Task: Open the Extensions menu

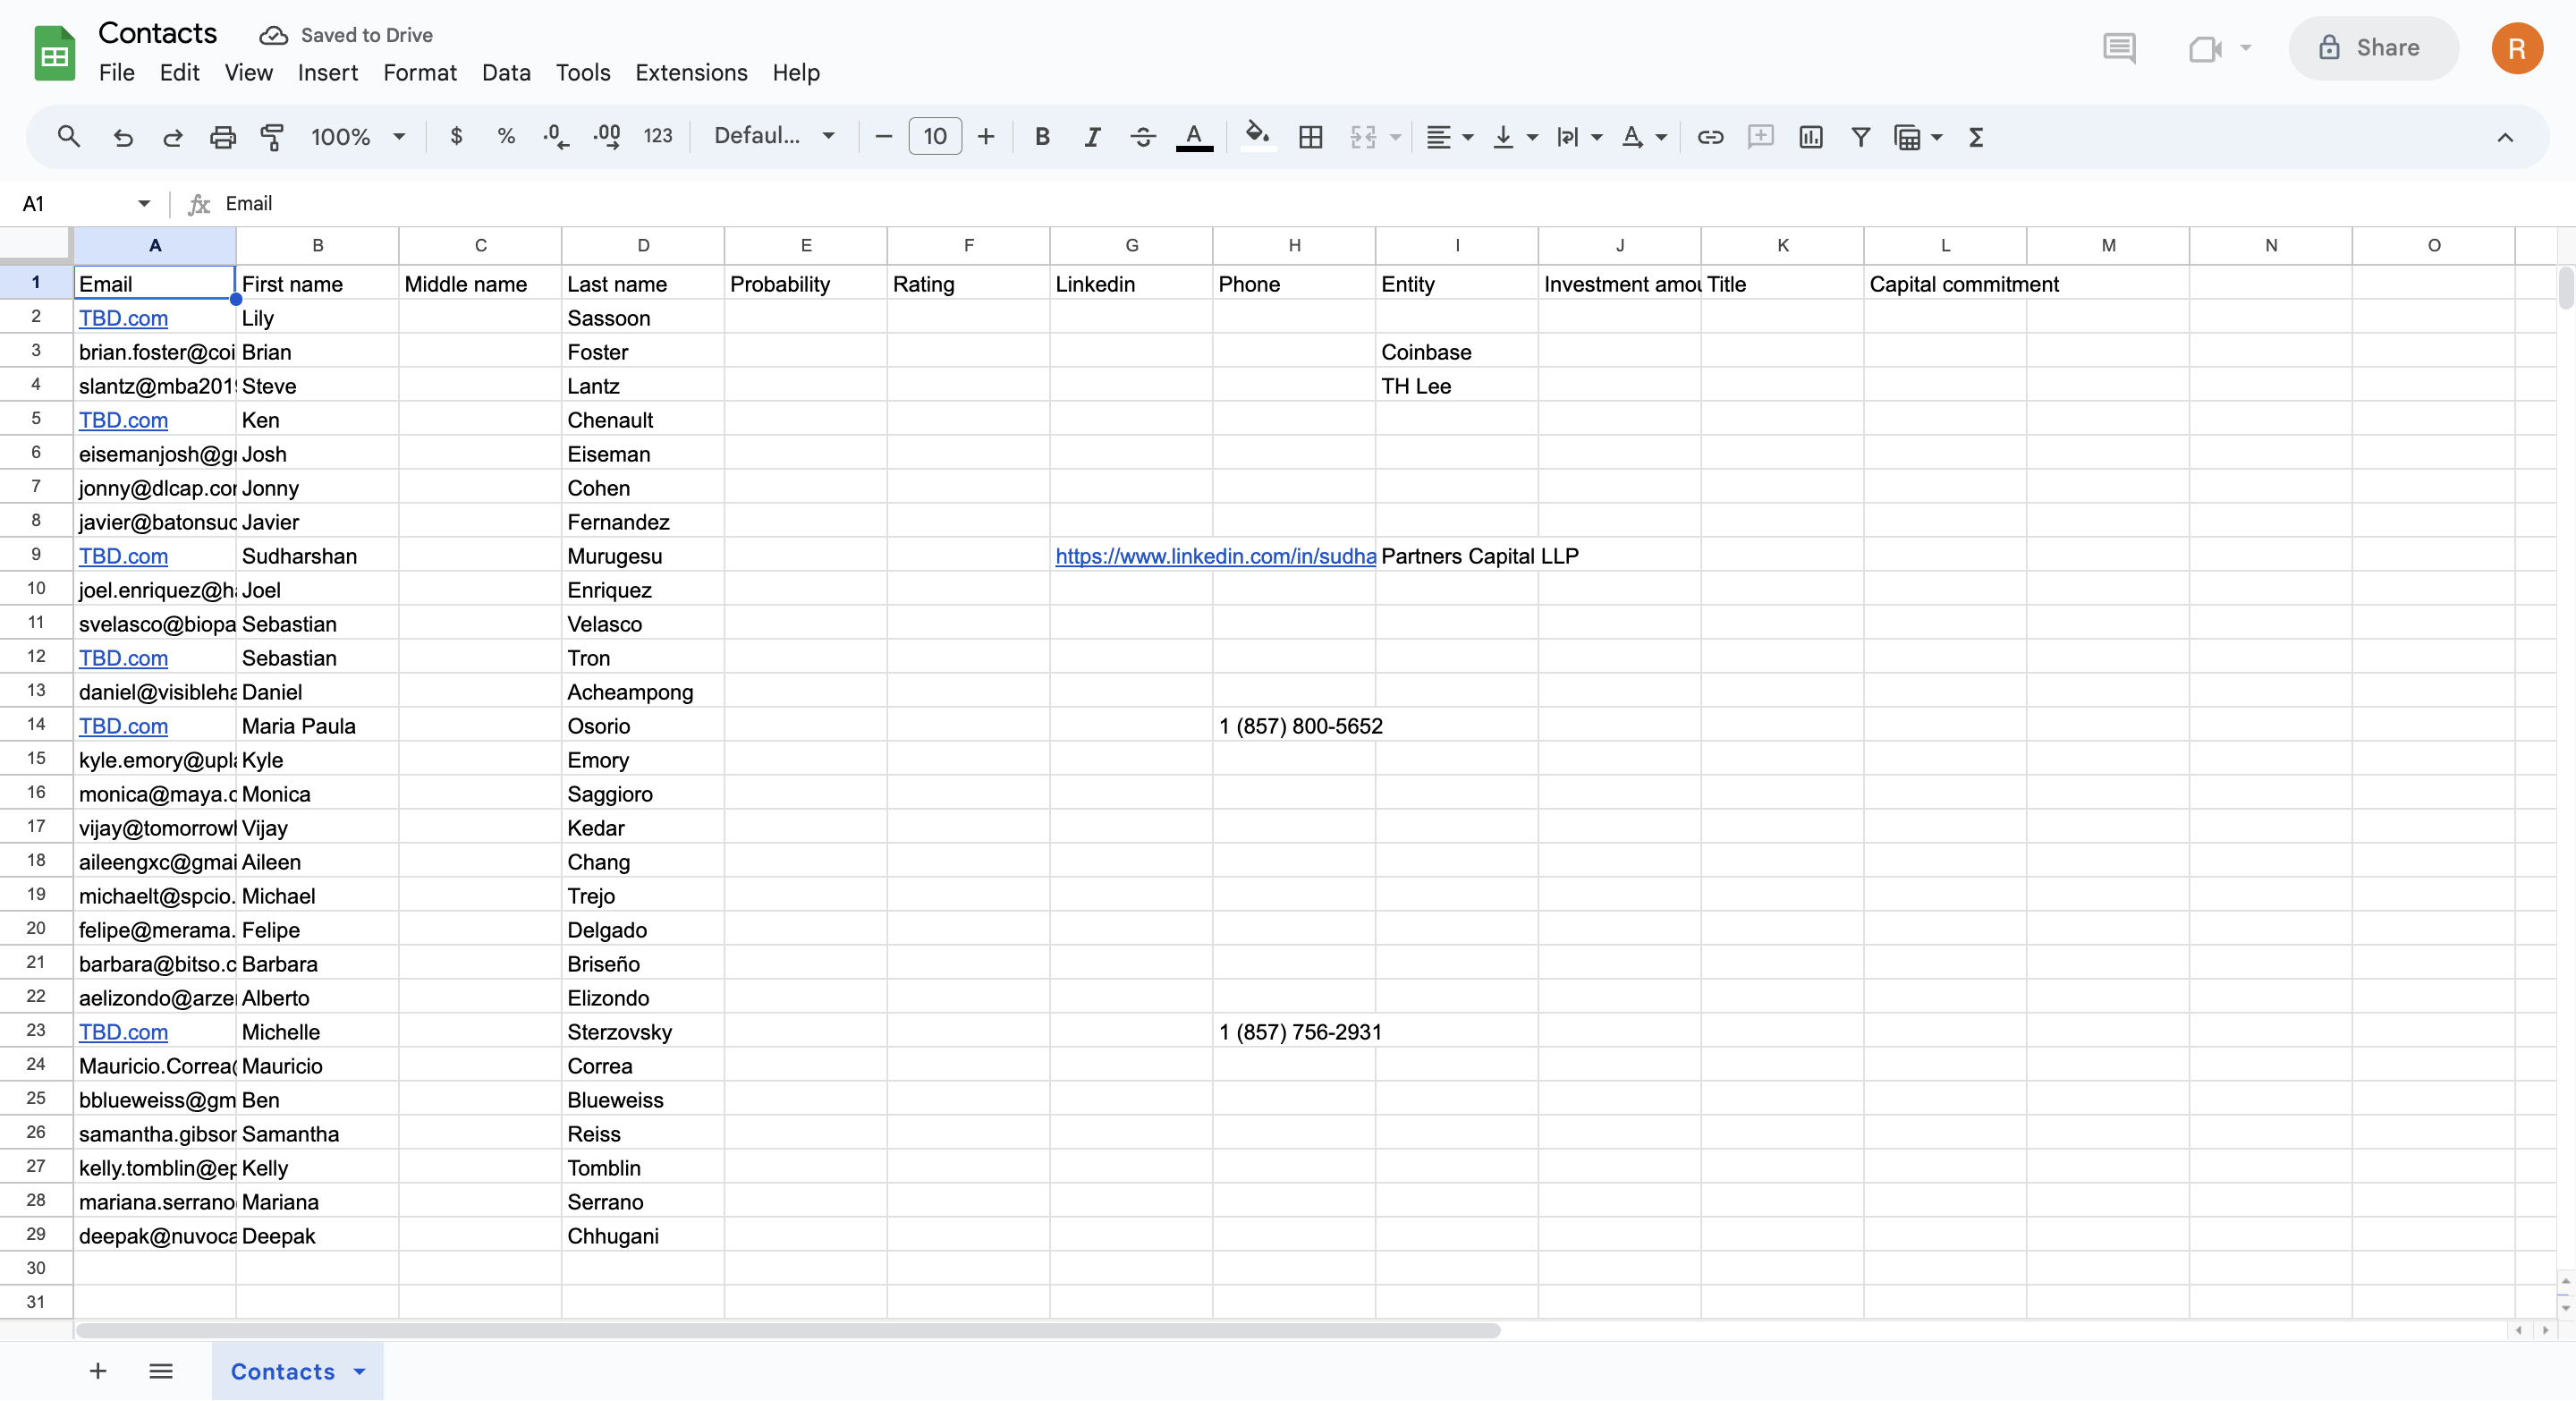Action: pos(691,72)
